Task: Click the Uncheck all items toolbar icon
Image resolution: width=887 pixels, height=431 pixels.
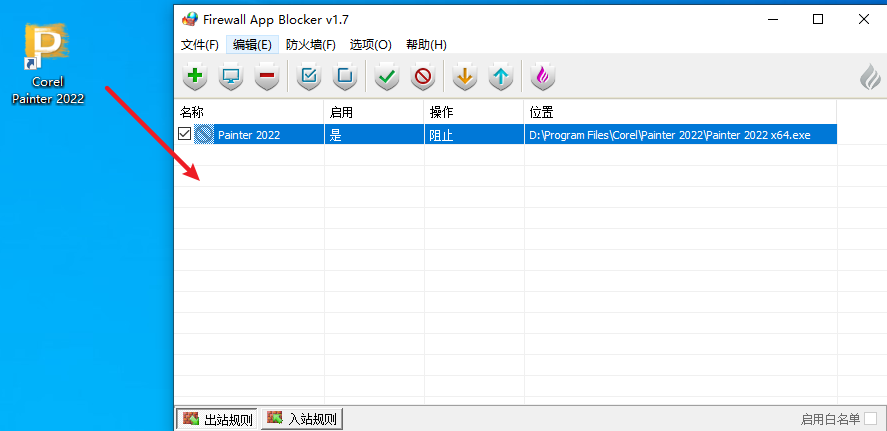Action: tap(345, 76)
